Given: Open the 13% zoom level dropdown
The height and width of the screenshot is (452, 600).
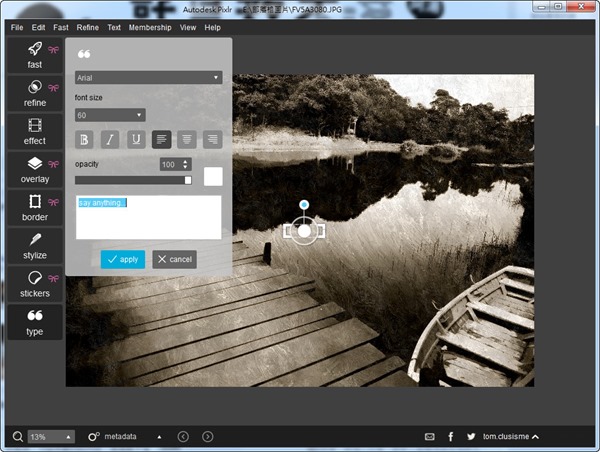Looking at the screenshot, I should 51,437.
